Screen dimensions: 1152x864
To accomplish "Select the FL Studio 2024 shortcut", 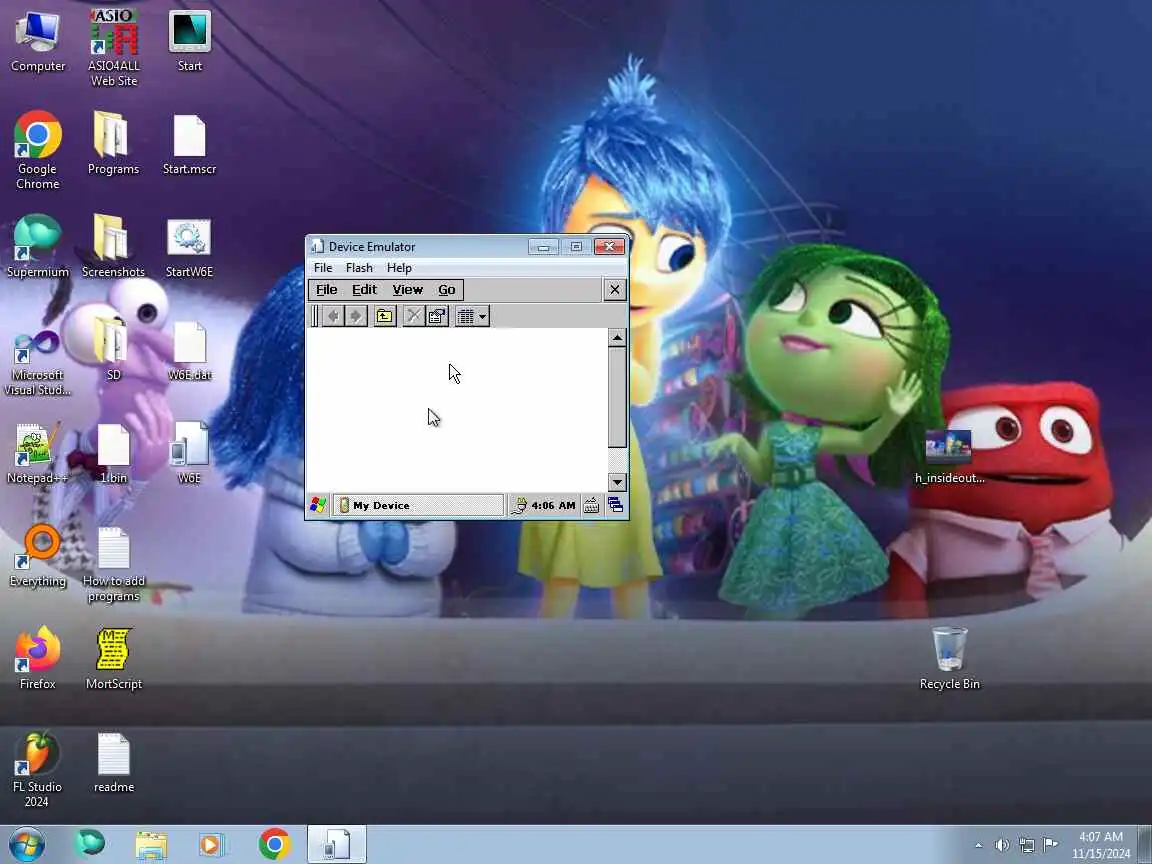I will tap(37, 768).
